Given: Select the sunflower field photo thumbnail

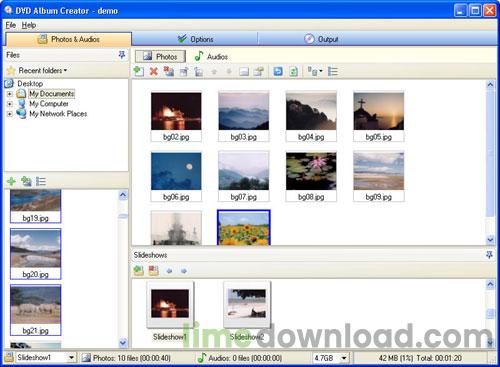Looking at the screenshot, I should 244,228.
